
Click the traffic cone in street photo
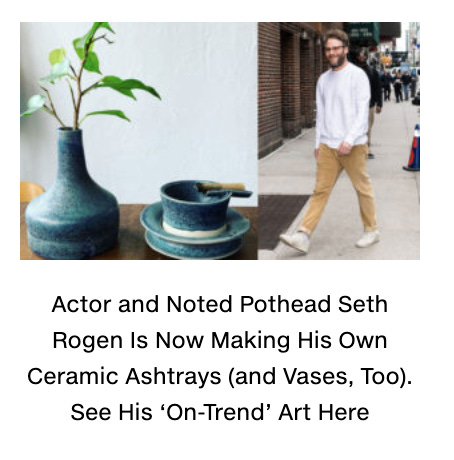click(x=413, y=148)
